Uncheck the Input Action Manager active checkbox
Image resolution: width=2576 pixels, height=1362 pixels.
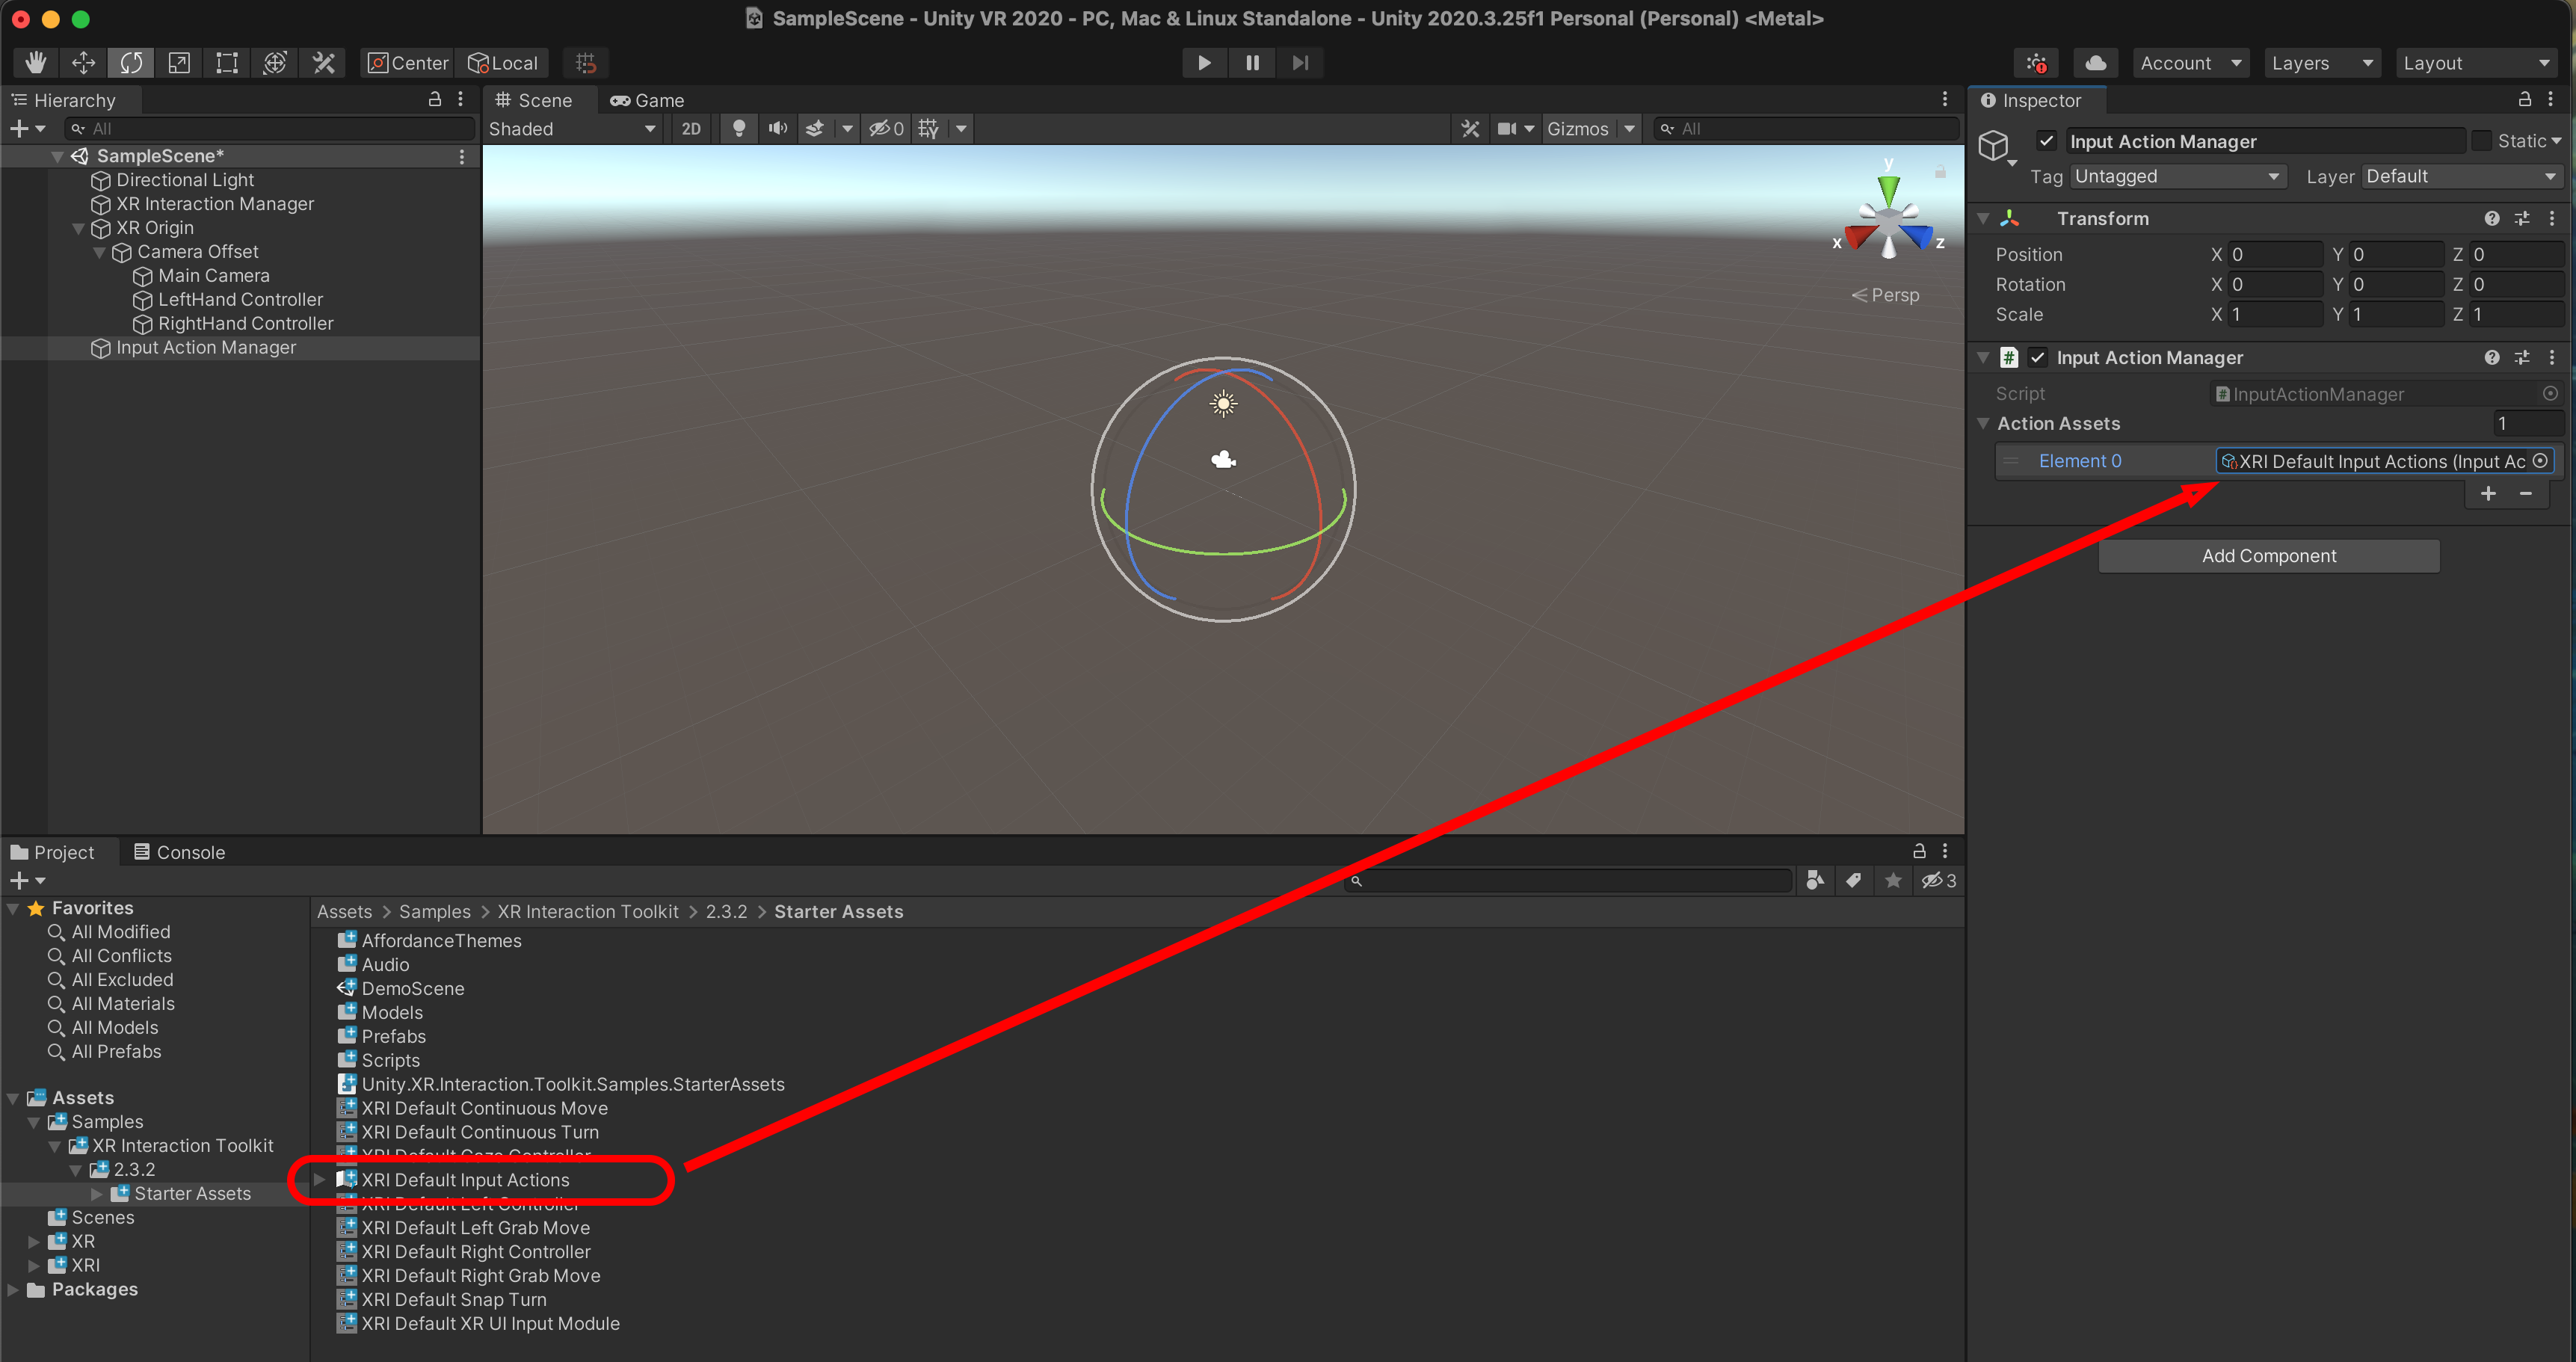coord(2046,141)
